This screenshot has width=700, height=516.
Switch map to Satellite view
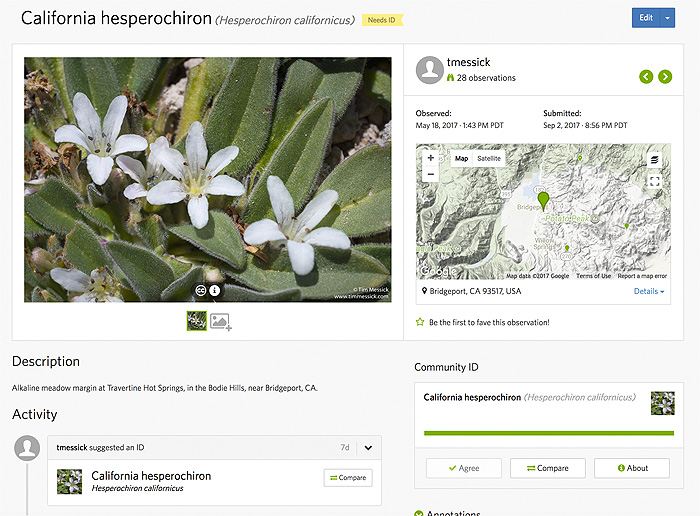coord(489,158)
